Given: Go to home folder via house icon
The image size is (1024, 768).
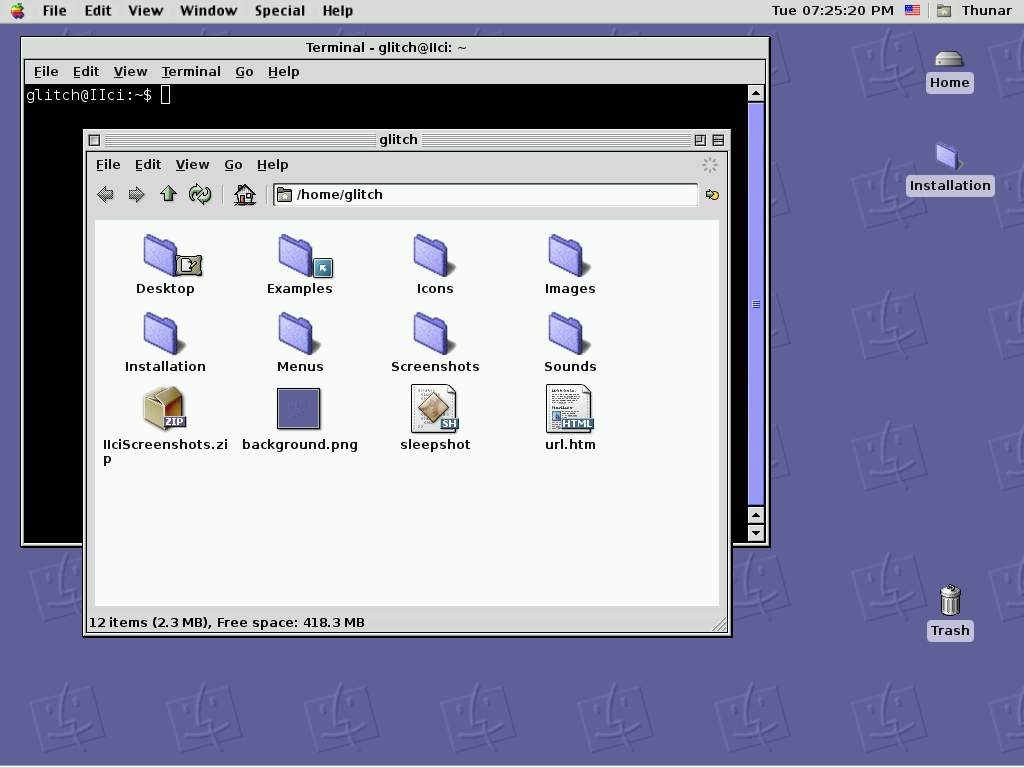Looking at the screenshot, I should [x=245, y=195].
